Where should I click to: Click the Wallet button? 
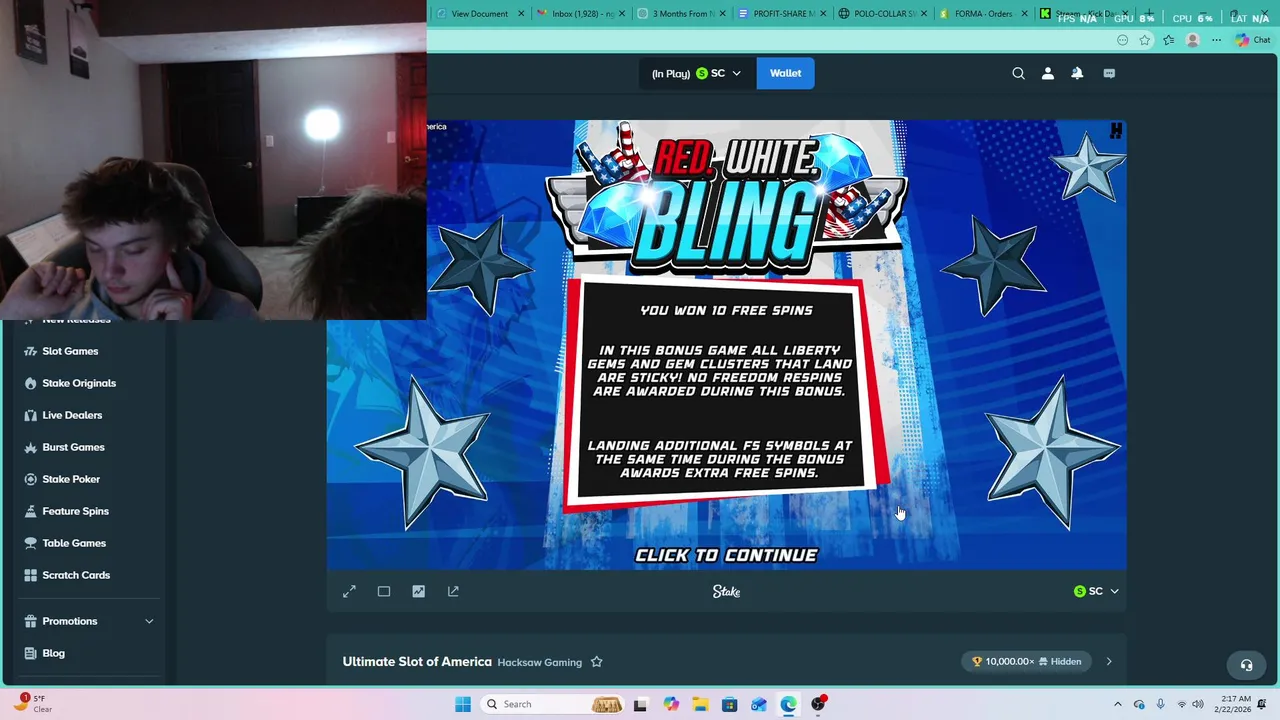pos(785,73)
